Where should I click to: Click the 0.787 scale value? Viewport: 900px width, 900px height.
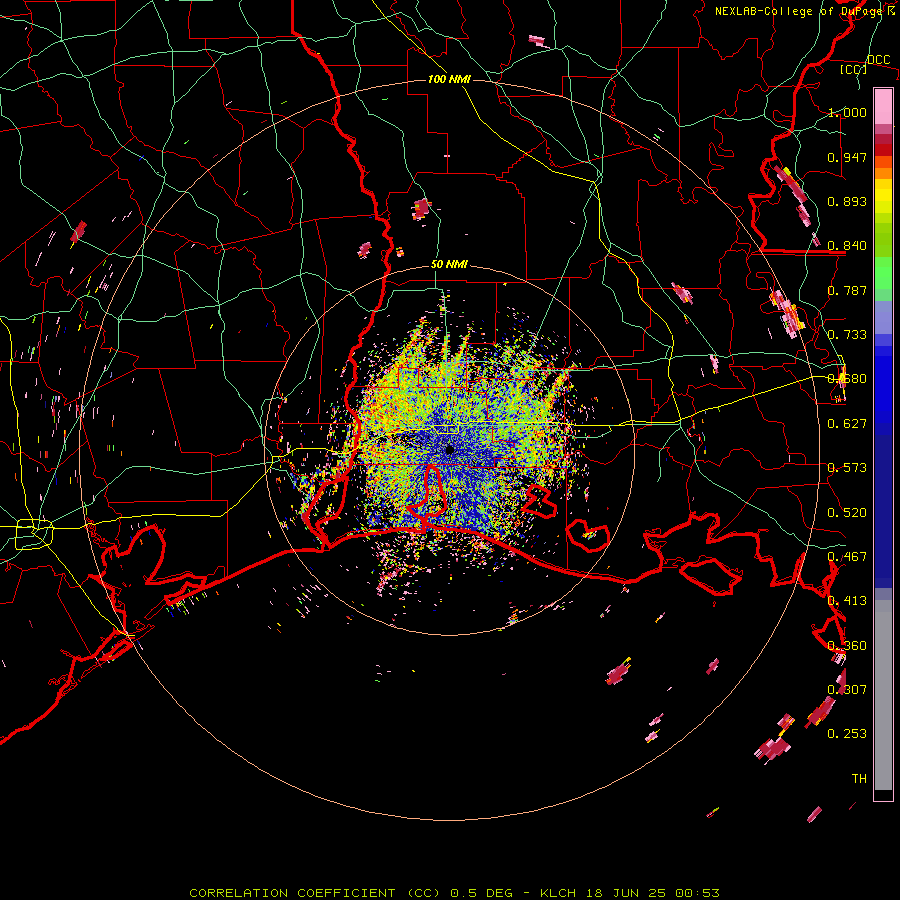point(847,290)
